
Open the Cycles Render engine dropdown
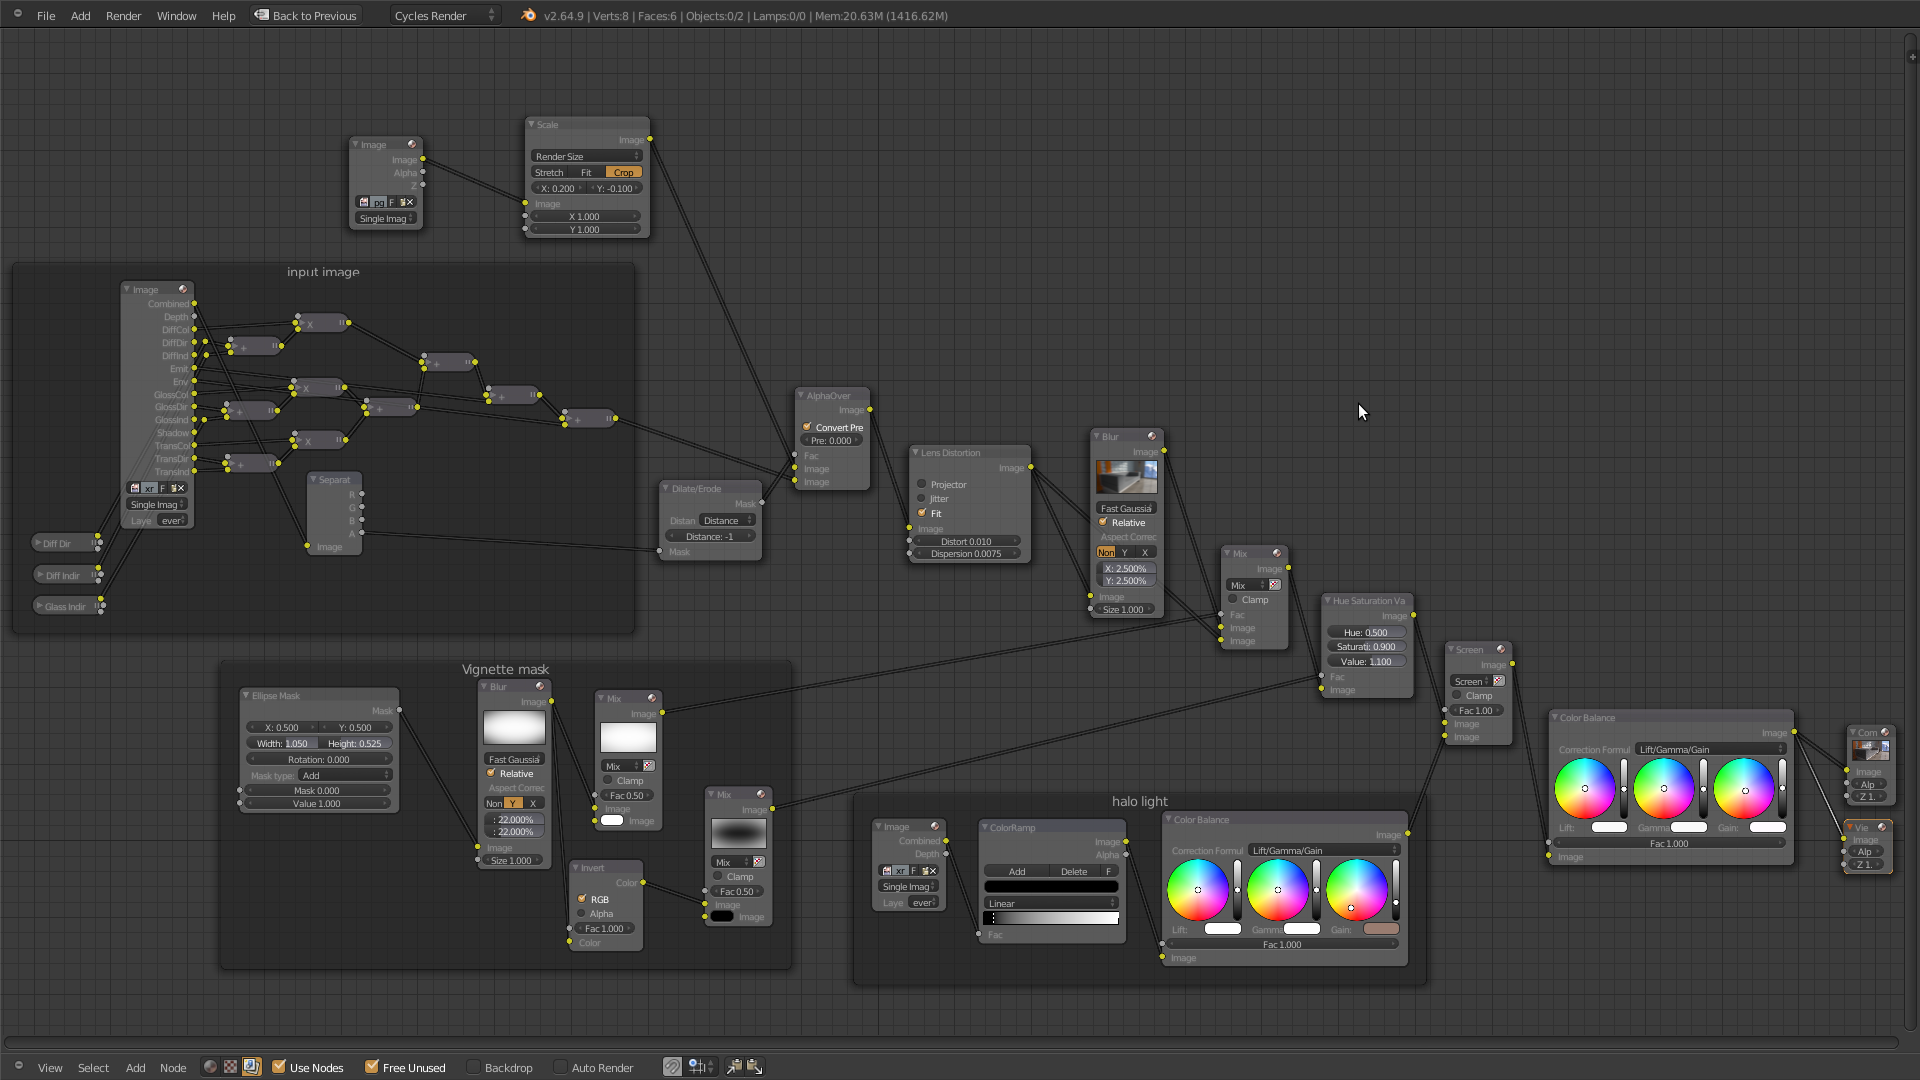(445, 15)
